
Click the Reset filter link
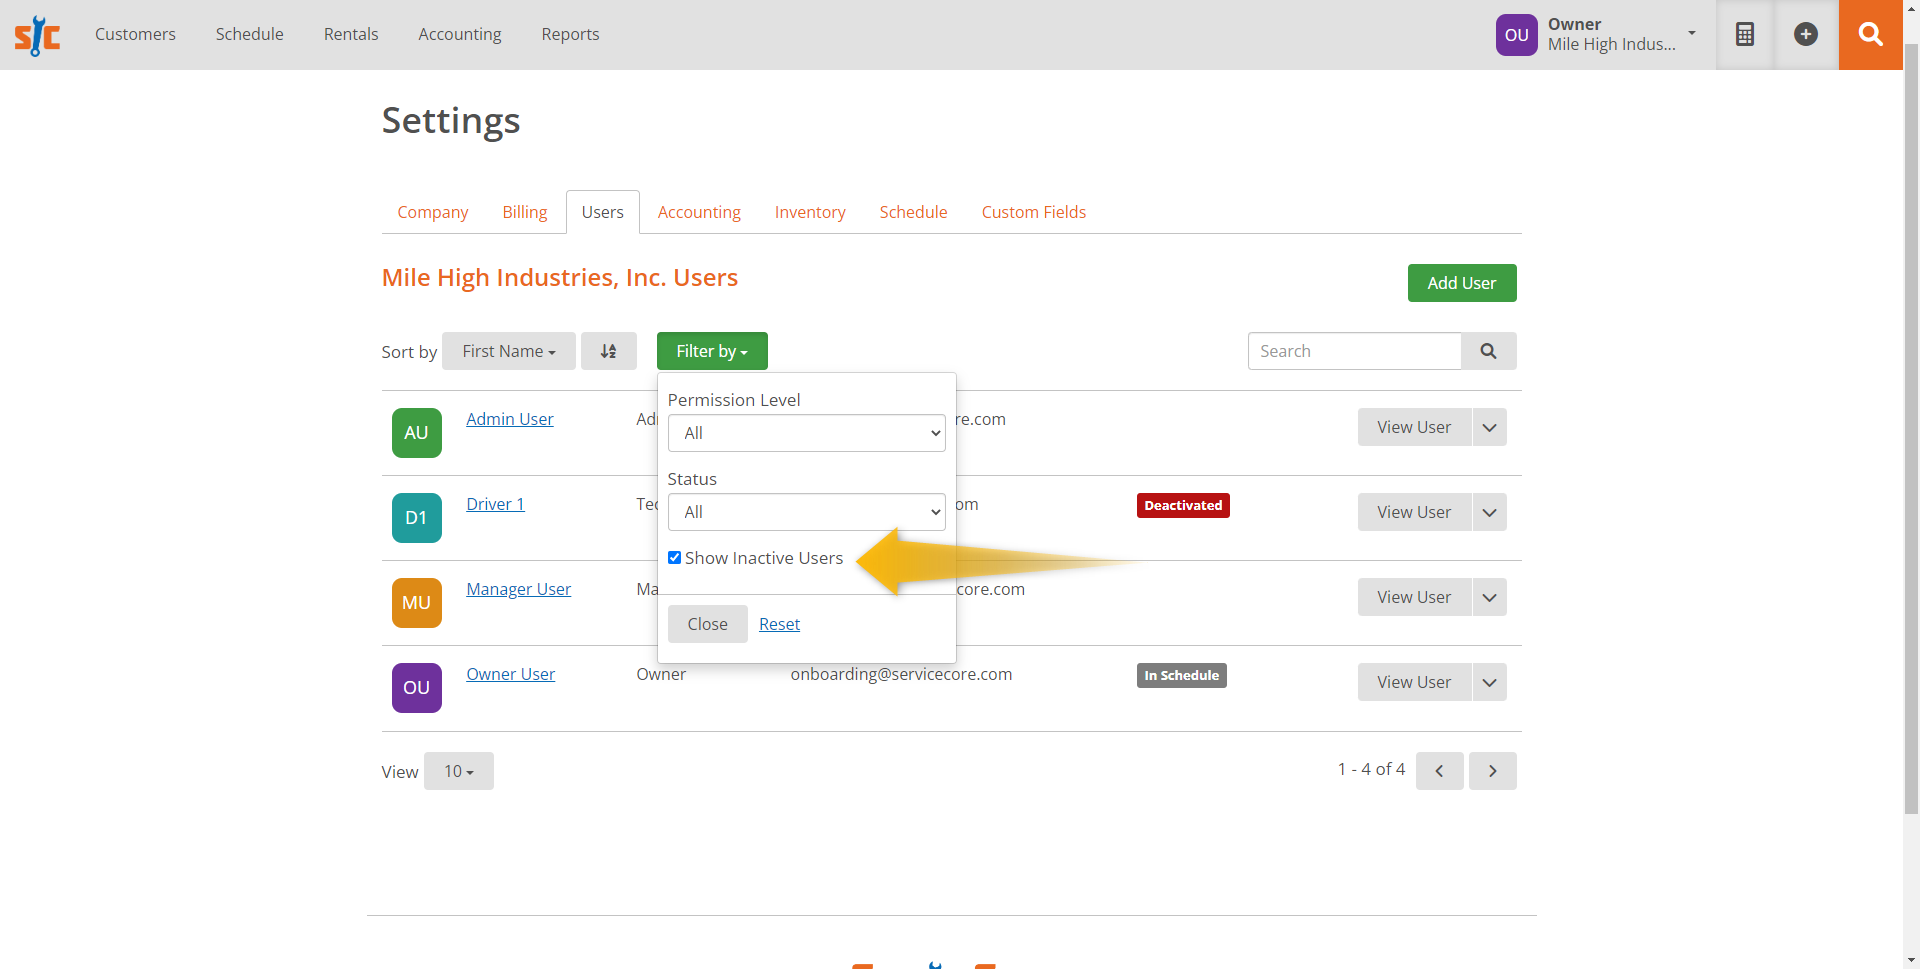pos(779,624)
